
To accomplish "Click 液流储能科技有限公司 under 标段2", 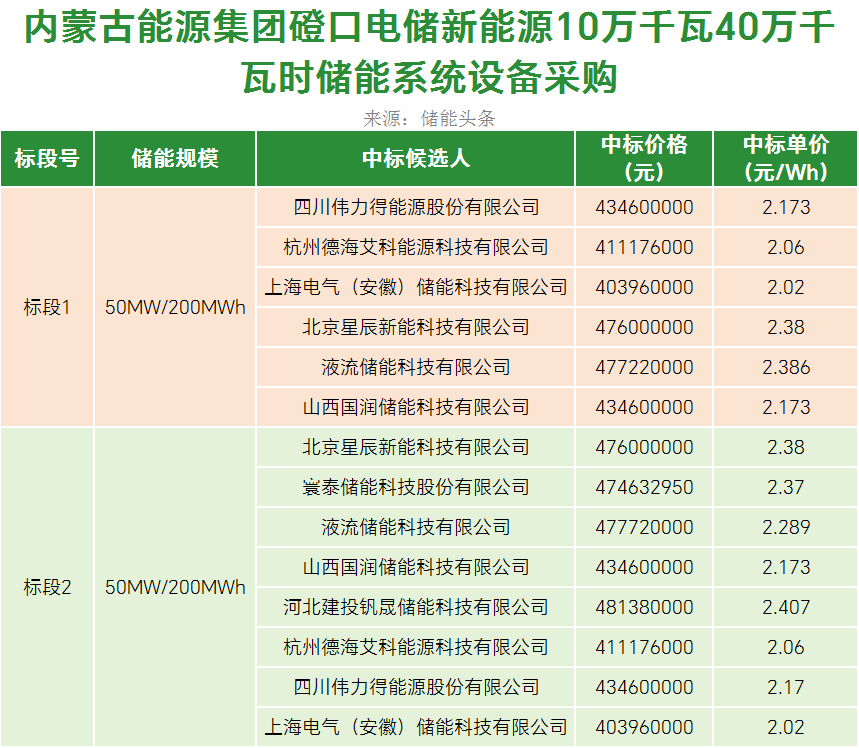I will click(416, 527).
